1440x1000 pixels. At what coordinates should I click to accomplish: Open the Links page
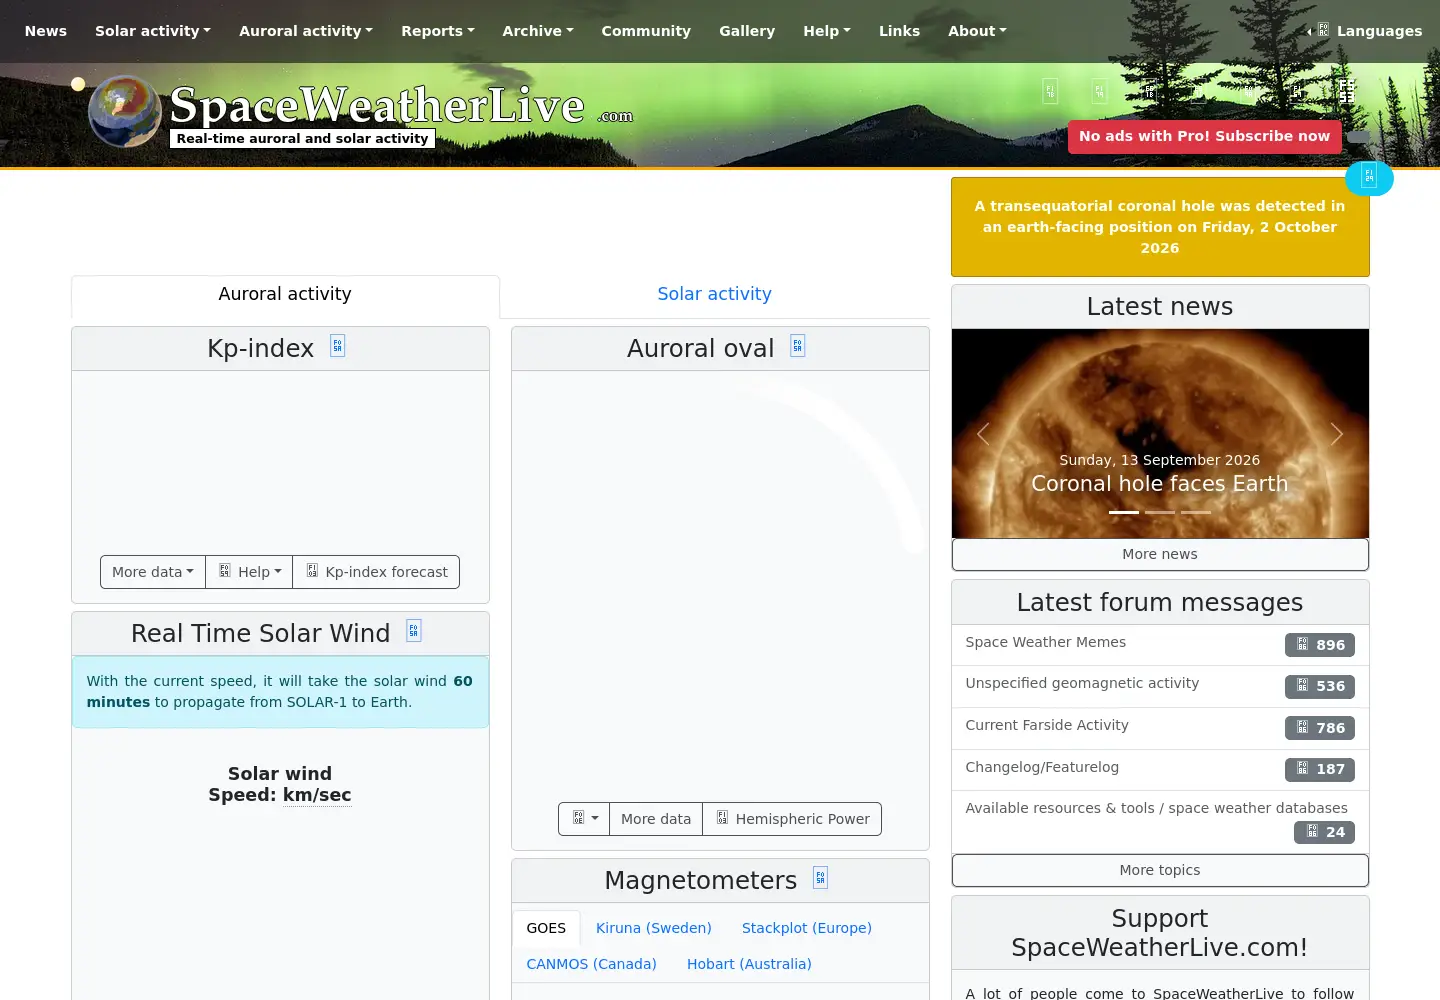pyautogui.click(x=899, y=31)
